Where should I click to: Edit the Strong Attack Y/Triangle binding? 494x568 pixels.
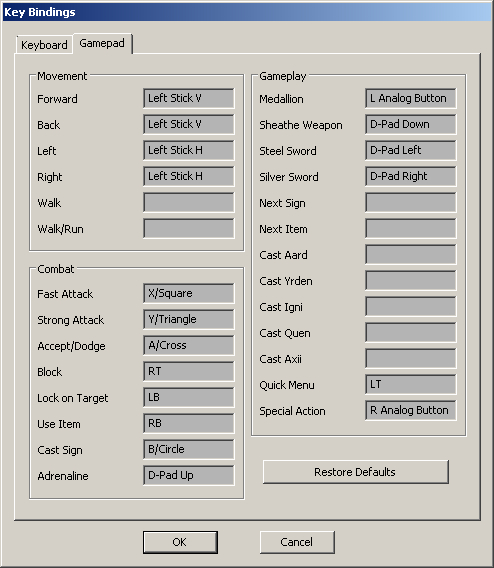[x=189, y=320]
